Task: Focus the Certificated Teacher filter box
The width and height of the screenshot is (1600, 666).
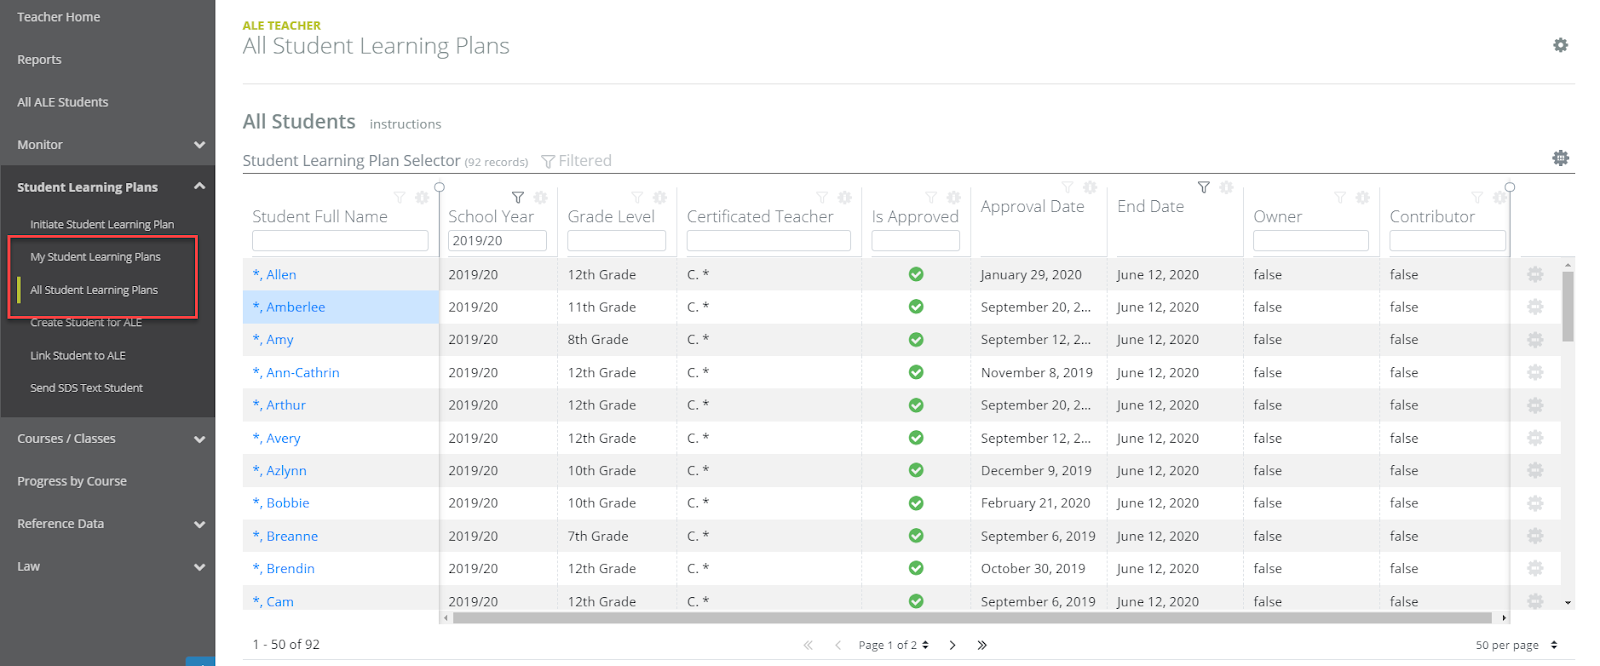Action: (x=769, y=241)
